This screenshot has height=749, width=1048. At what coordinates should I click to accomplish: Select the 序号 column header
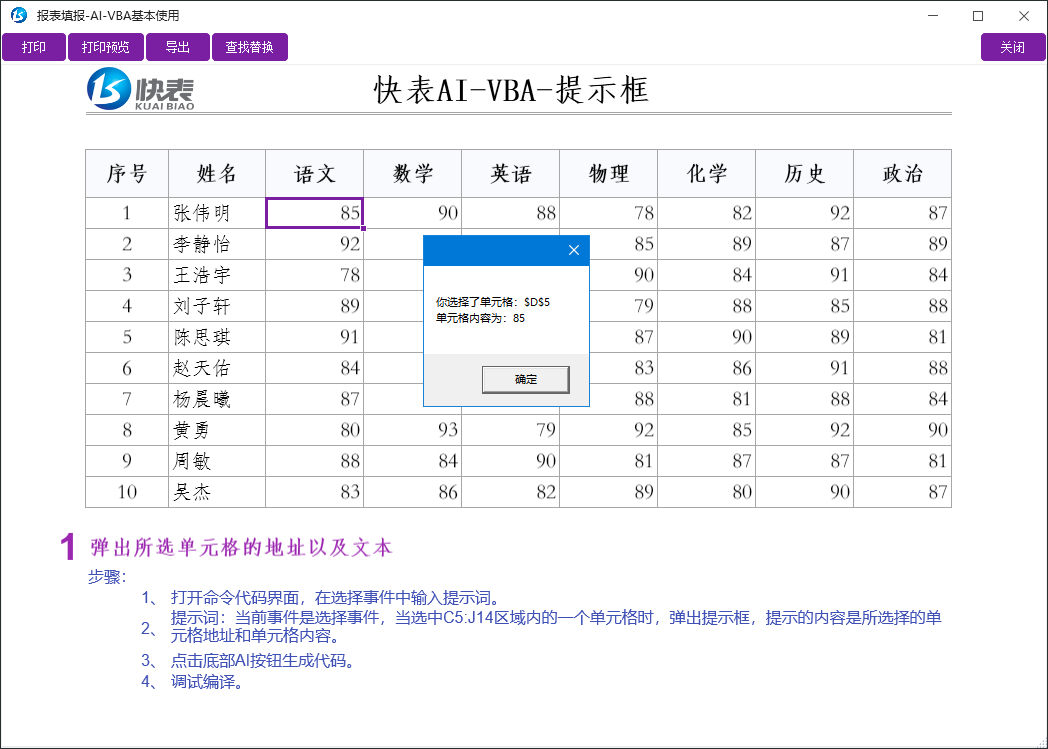pyautogui.click(x=127, y=174)
